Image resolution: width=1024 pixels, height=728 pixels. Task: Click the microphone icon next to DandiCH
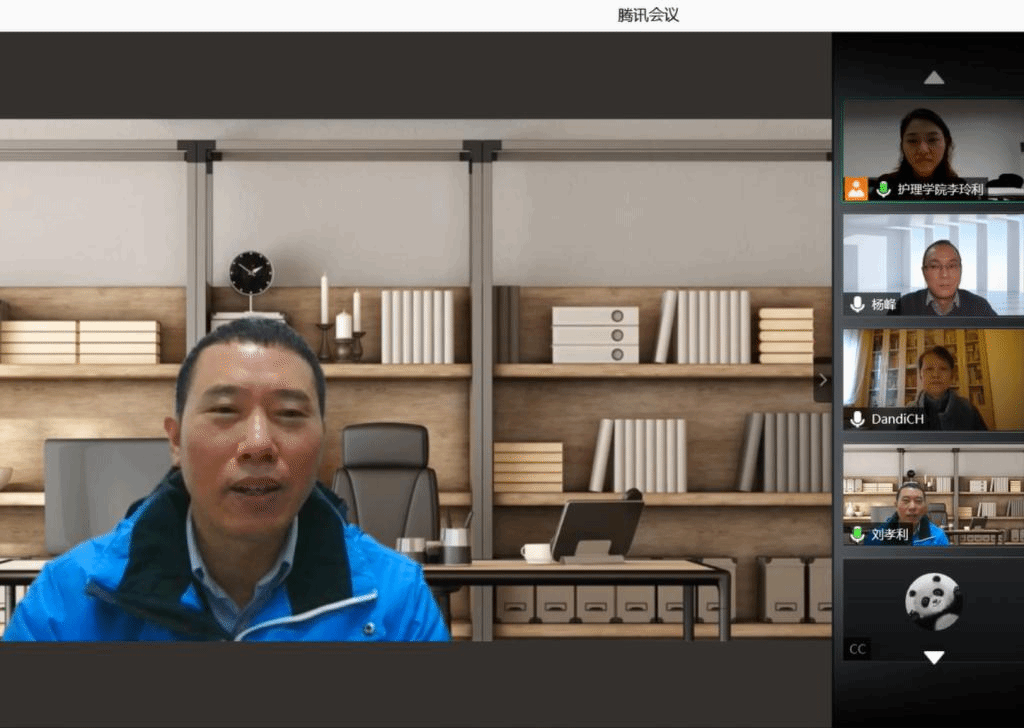point(857,419)
